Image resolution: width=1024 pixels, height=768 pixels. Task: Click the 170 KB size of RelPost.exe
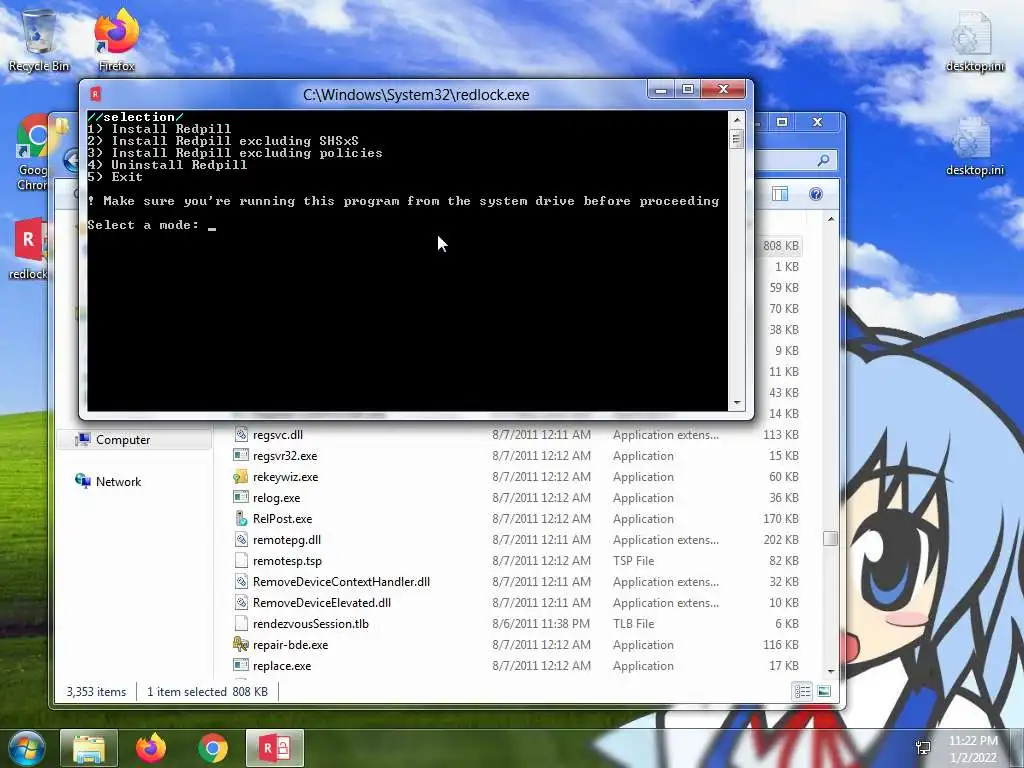click(x=780, y=519)
